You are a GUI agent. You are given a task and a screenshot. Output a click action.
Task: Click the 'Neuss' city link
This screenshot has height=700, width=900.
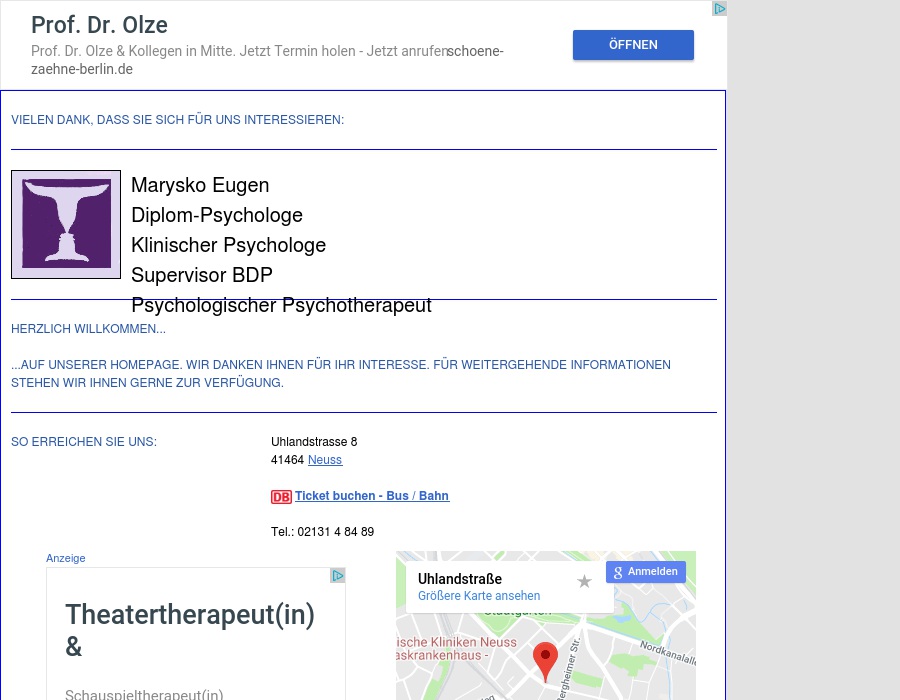click(x=324, y=460)
